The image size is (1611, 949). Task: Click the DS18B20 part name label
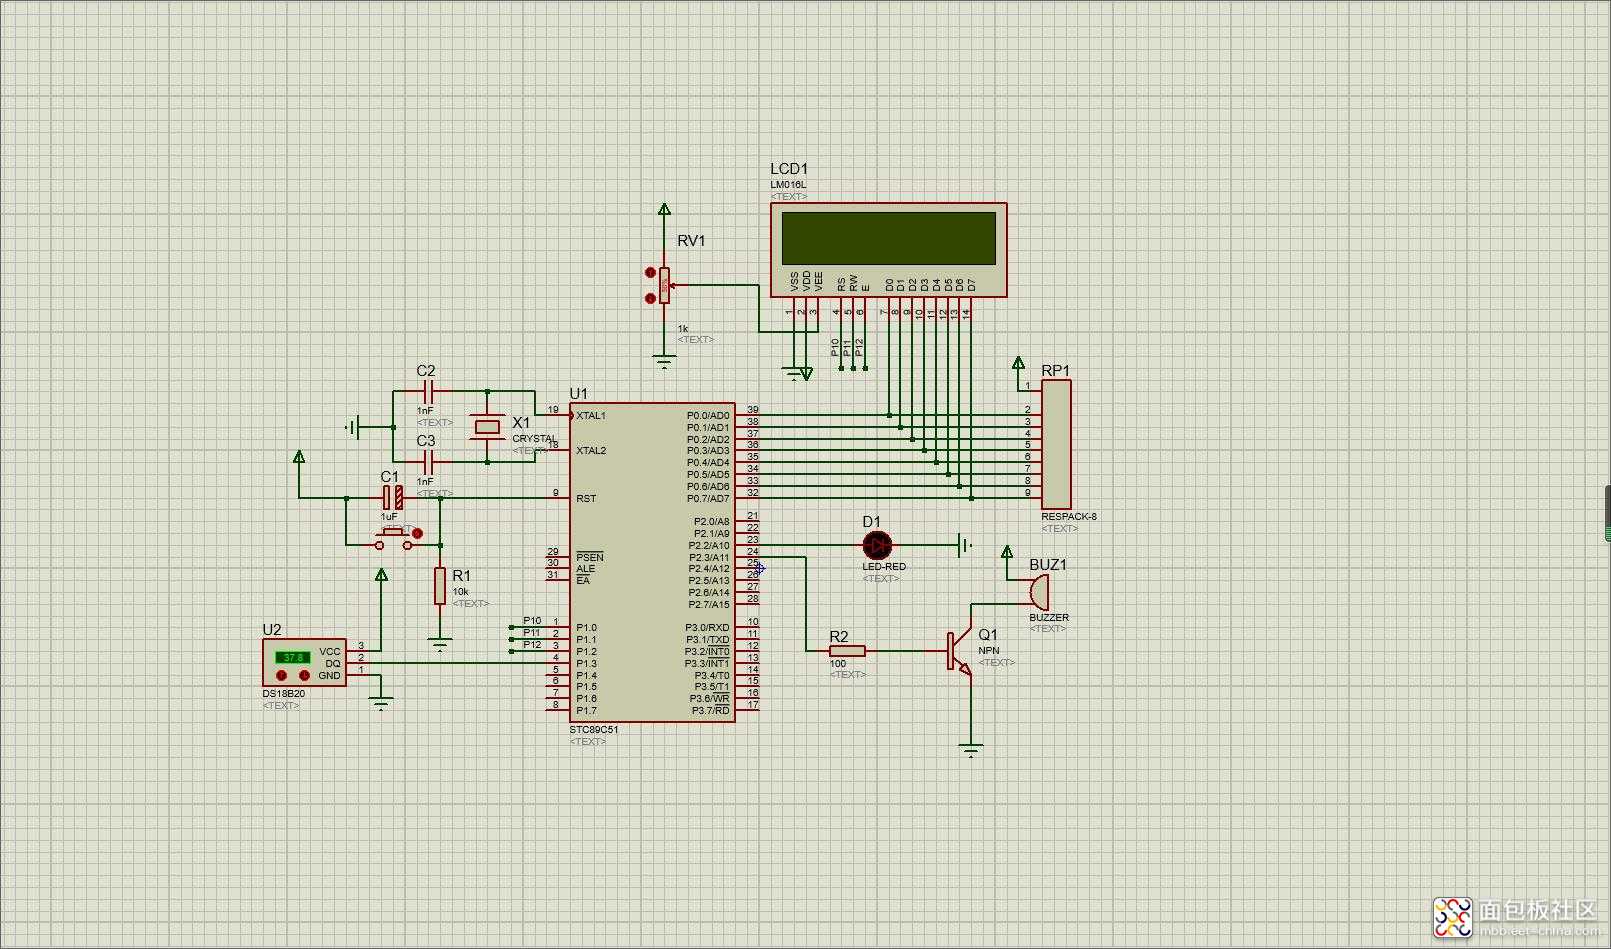(284, 693)
